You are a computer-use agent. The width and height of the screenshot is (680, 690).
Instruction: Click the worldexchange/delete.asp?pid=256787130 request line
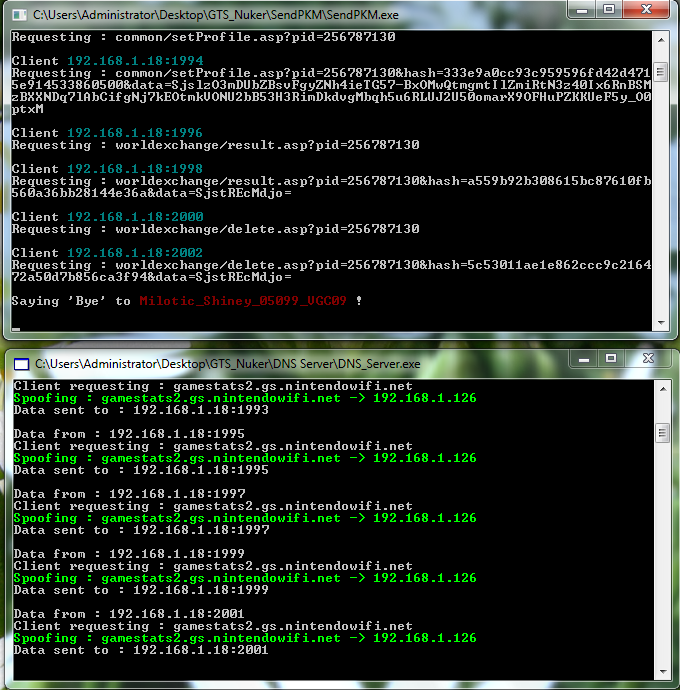(215, 229)
